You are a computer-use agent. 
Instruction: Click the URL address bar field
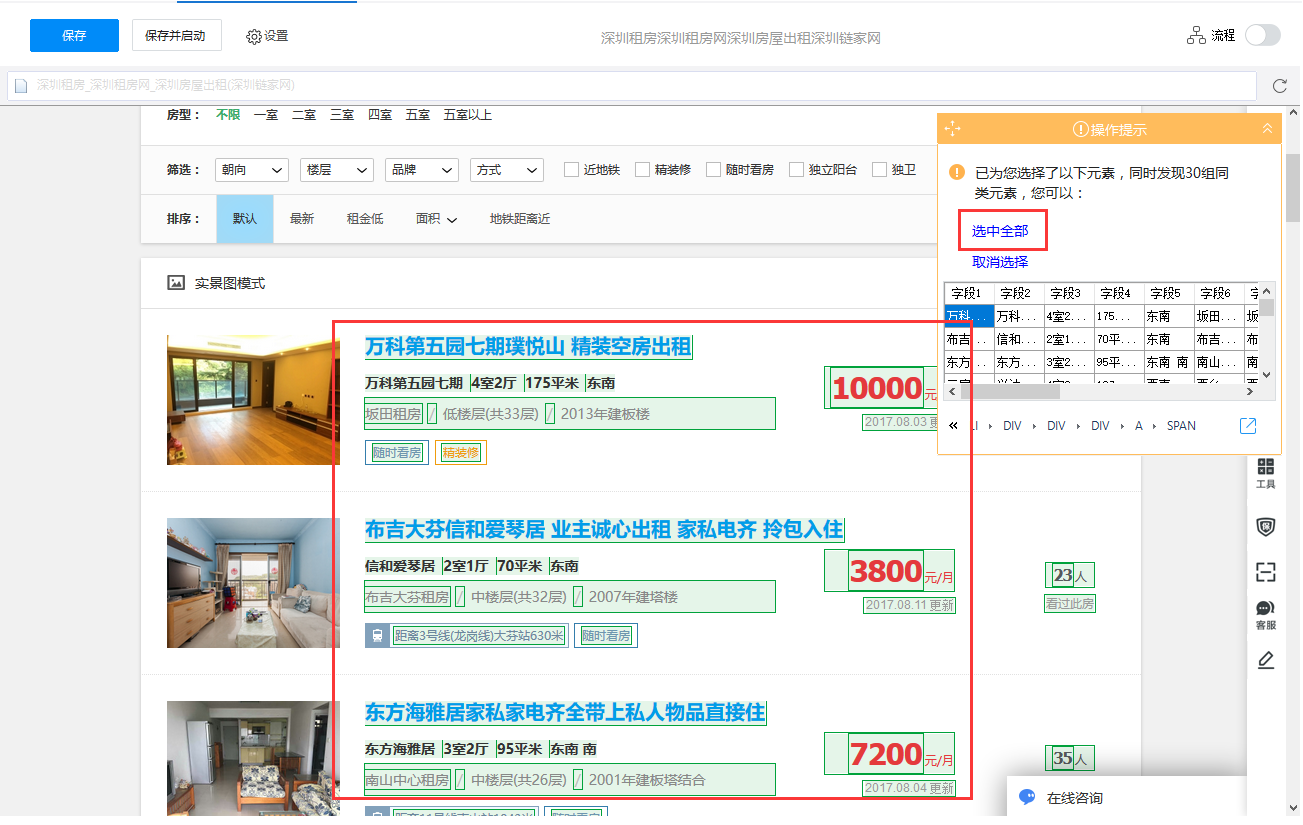point(632,85)
